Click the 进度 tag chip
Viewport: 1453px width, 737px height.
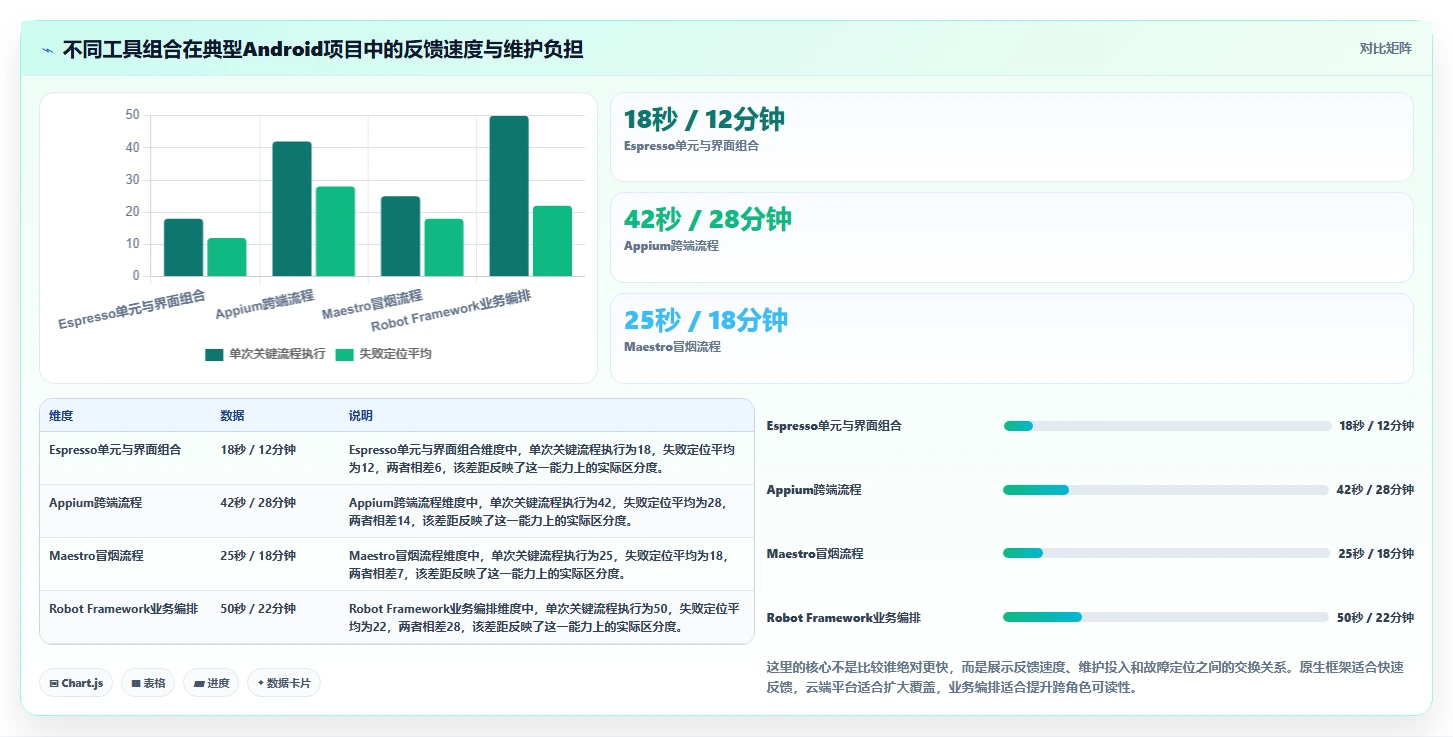(x=211, y=683)
